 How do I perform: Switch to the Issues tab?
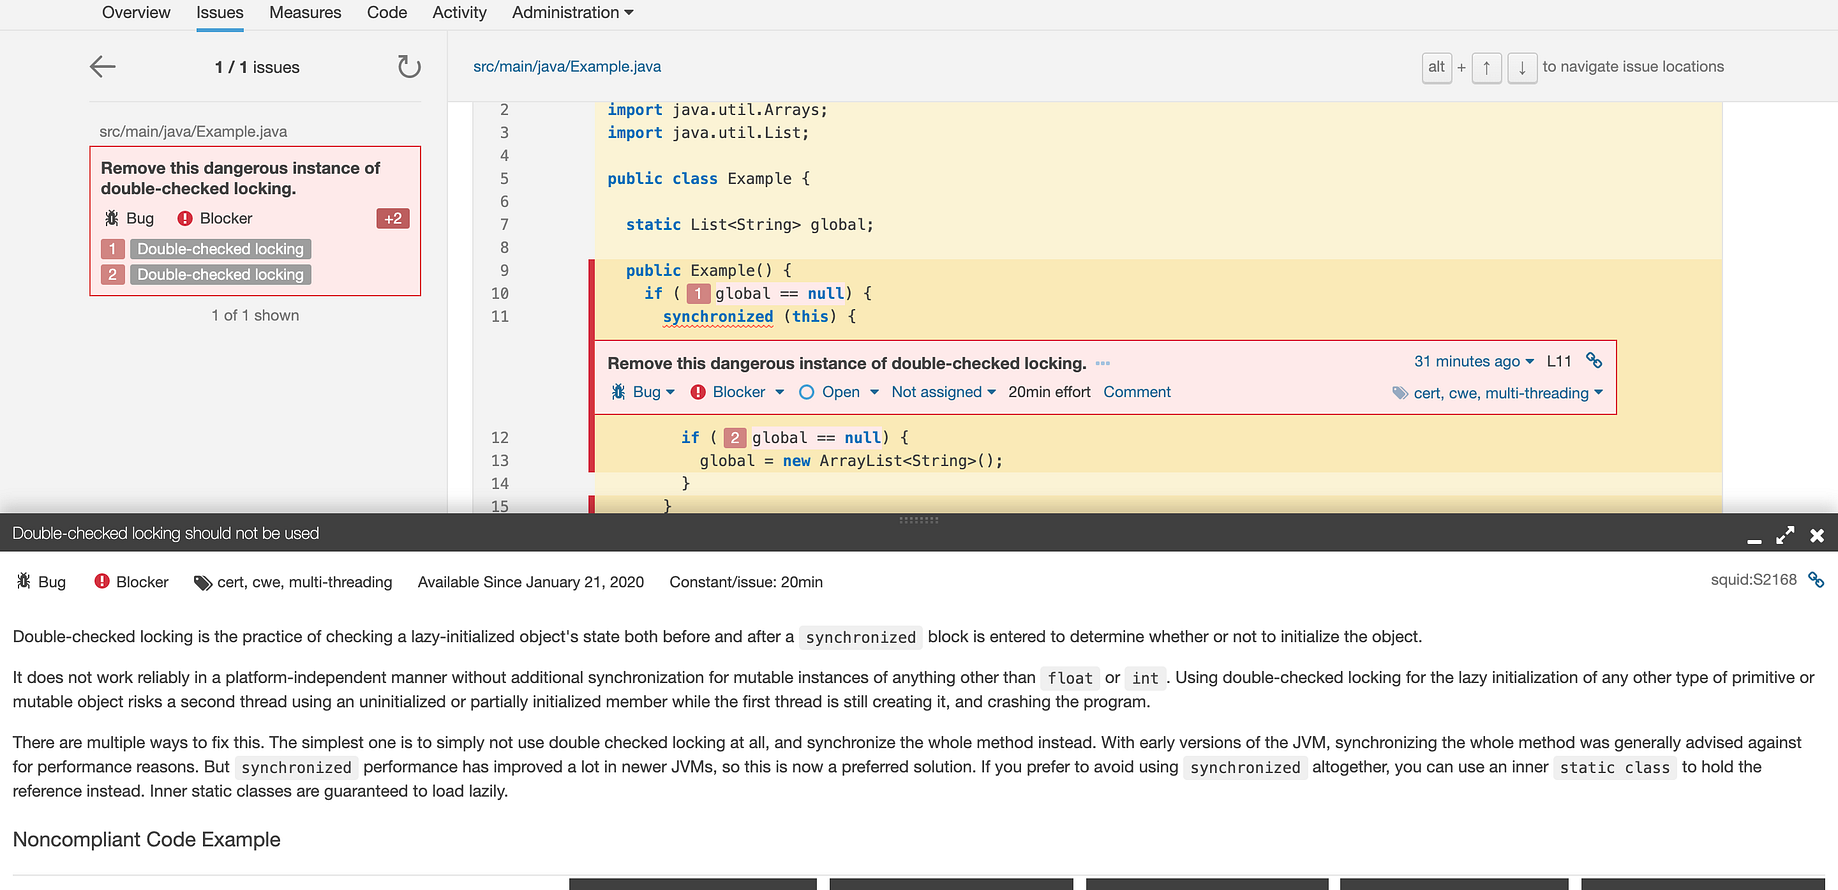tap(220, 13)
